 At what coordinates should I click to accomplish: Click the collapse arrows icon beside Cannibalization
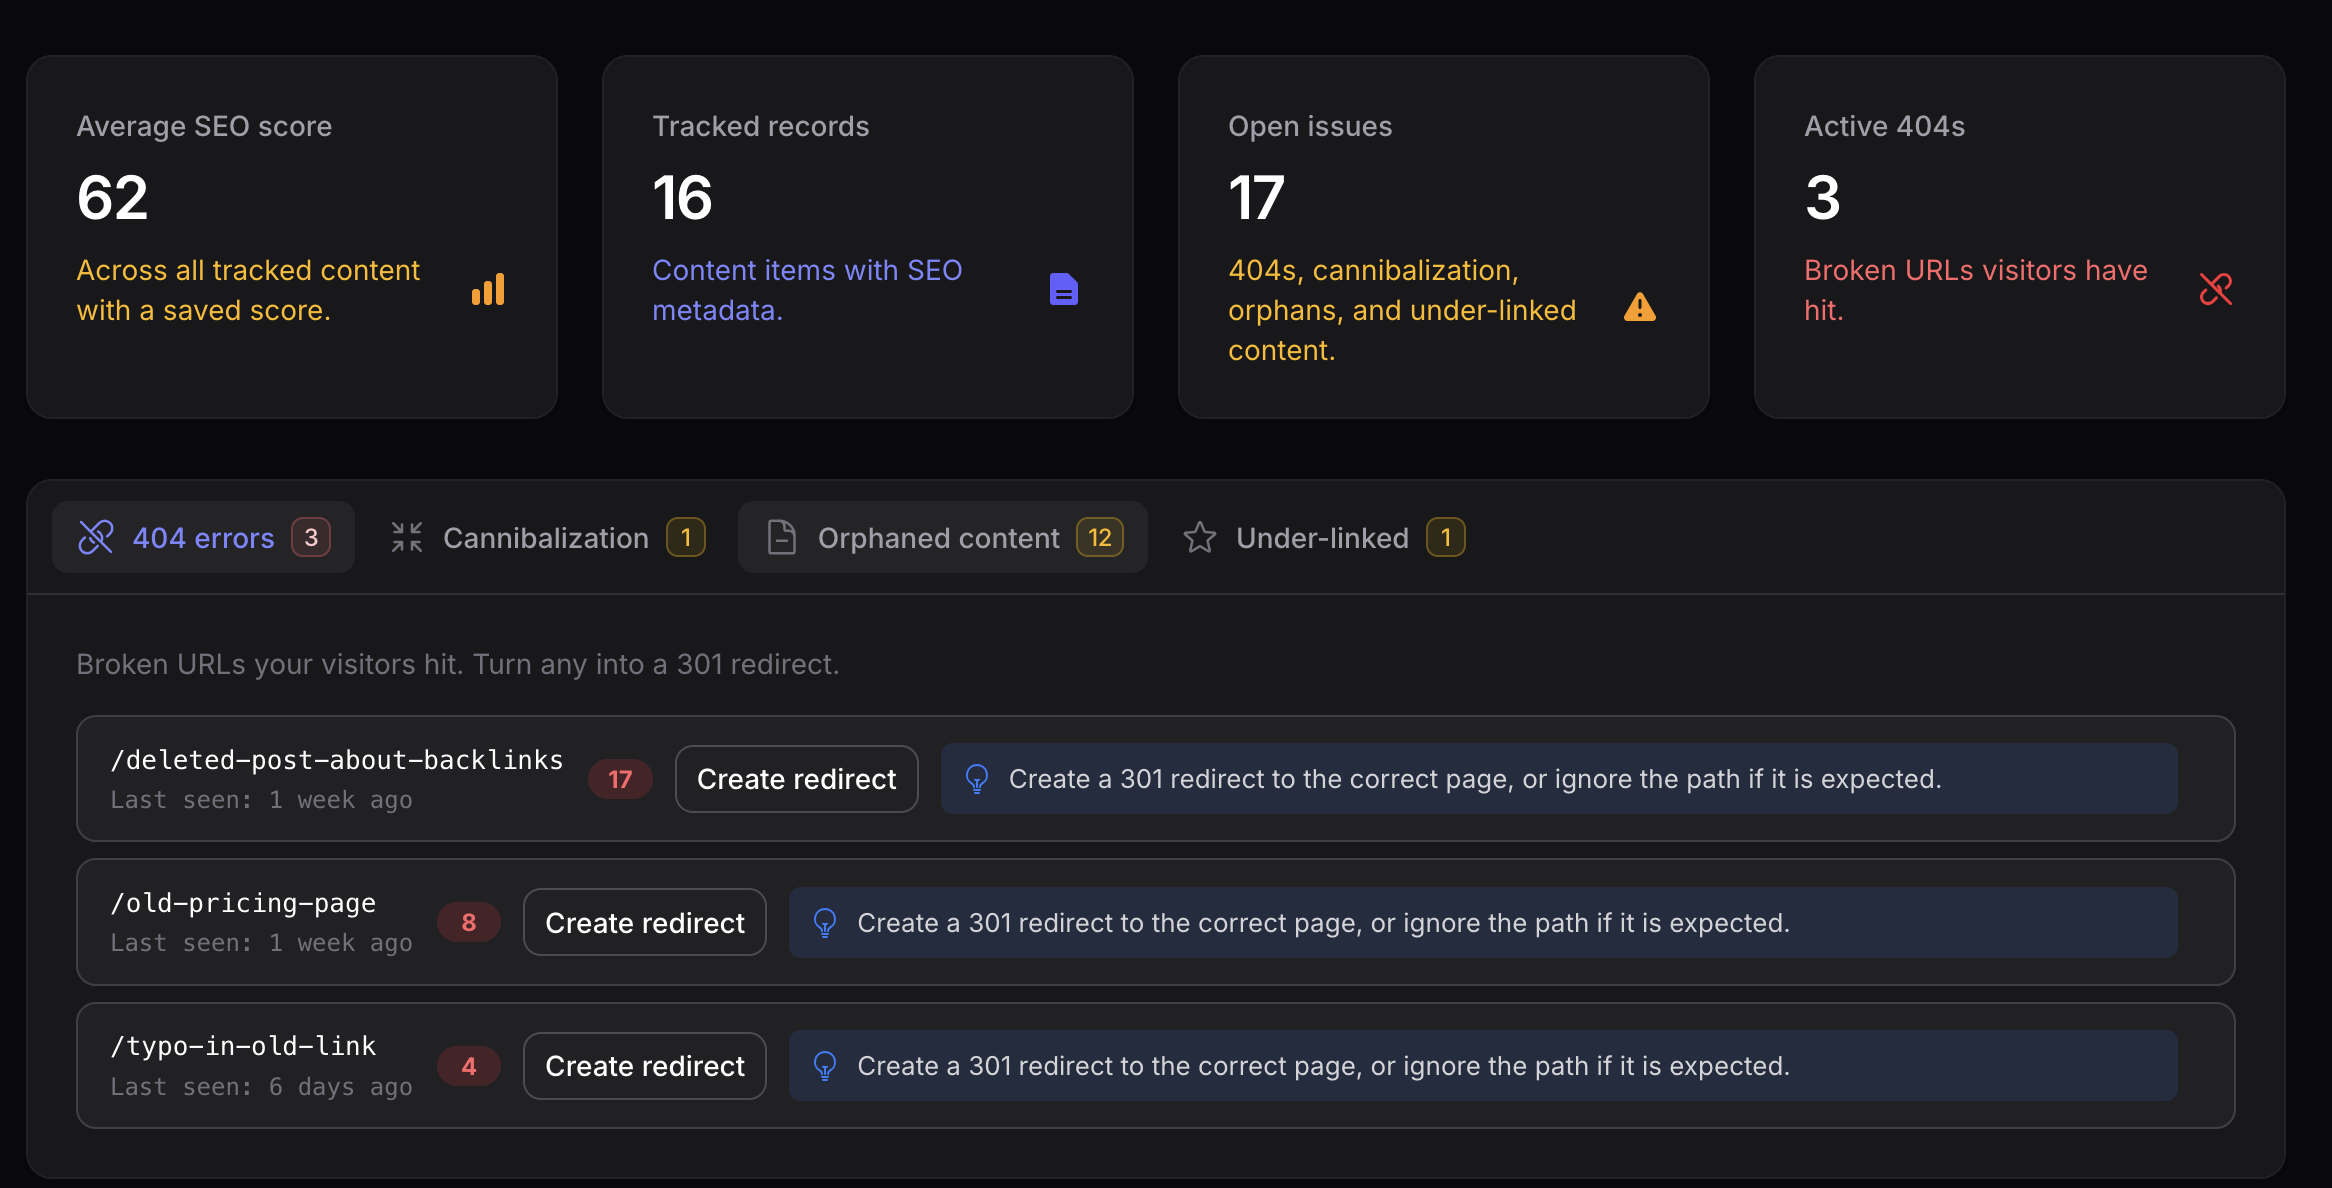point(407,538)
